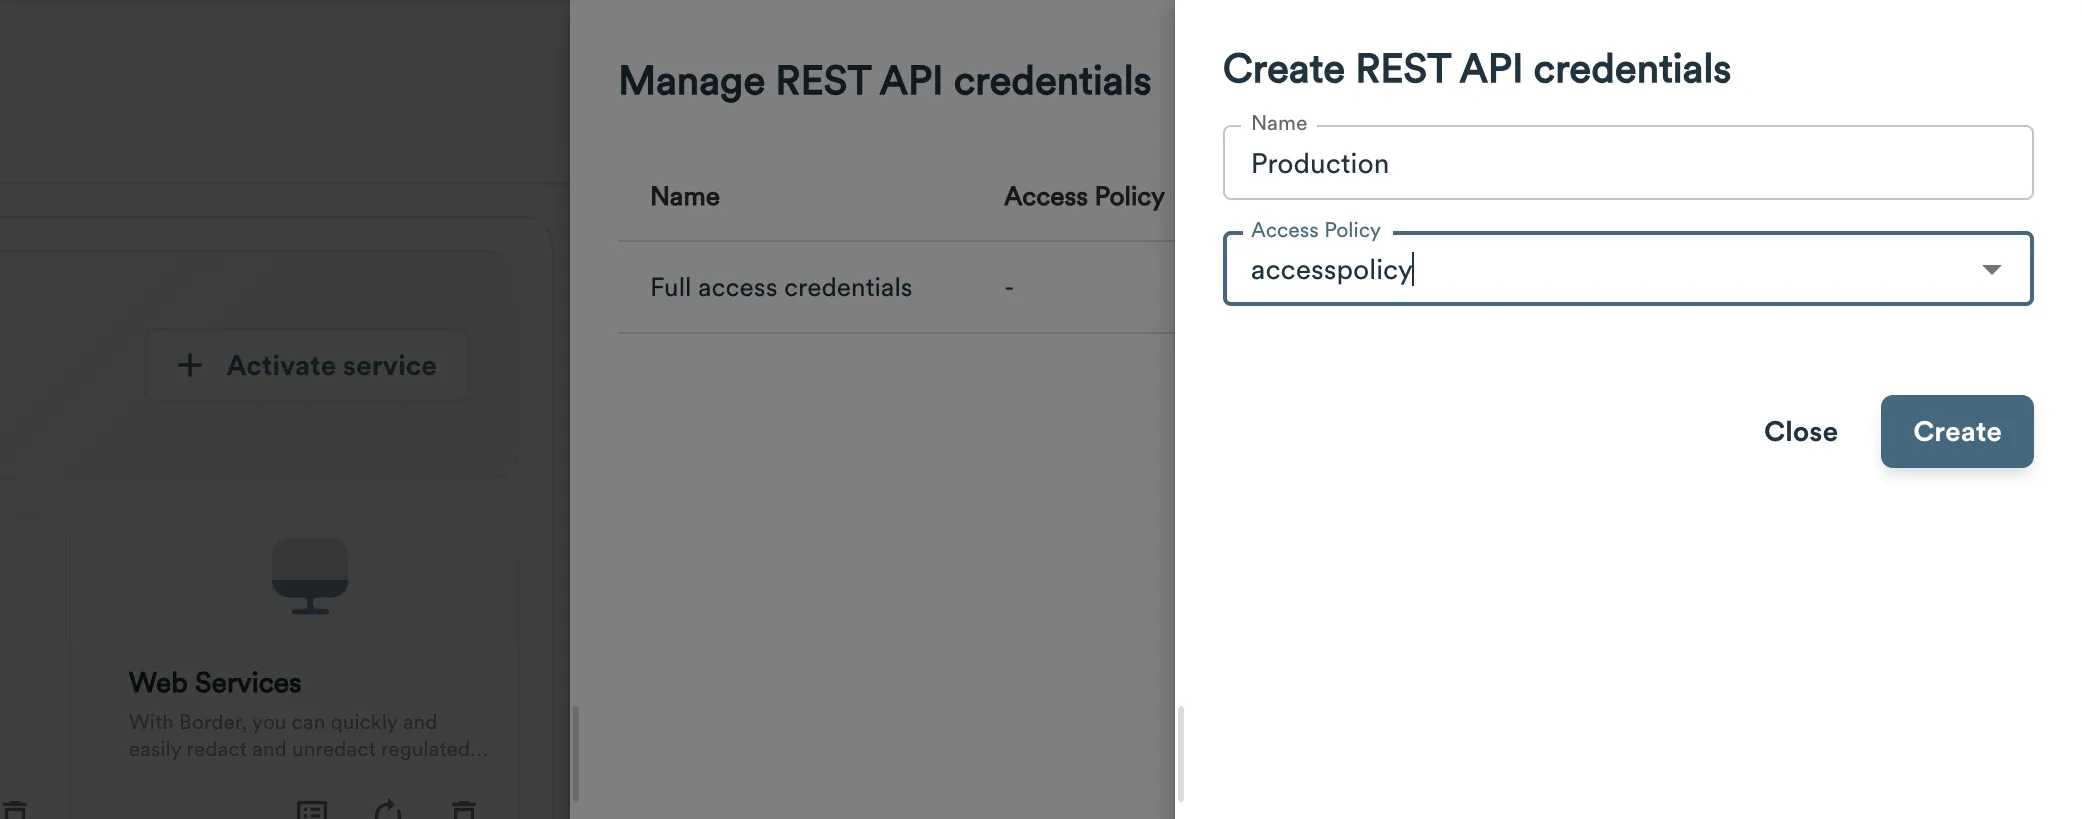Click the Name column header
The width and height of the screenshot is (2082, 819).
point(685,197)
